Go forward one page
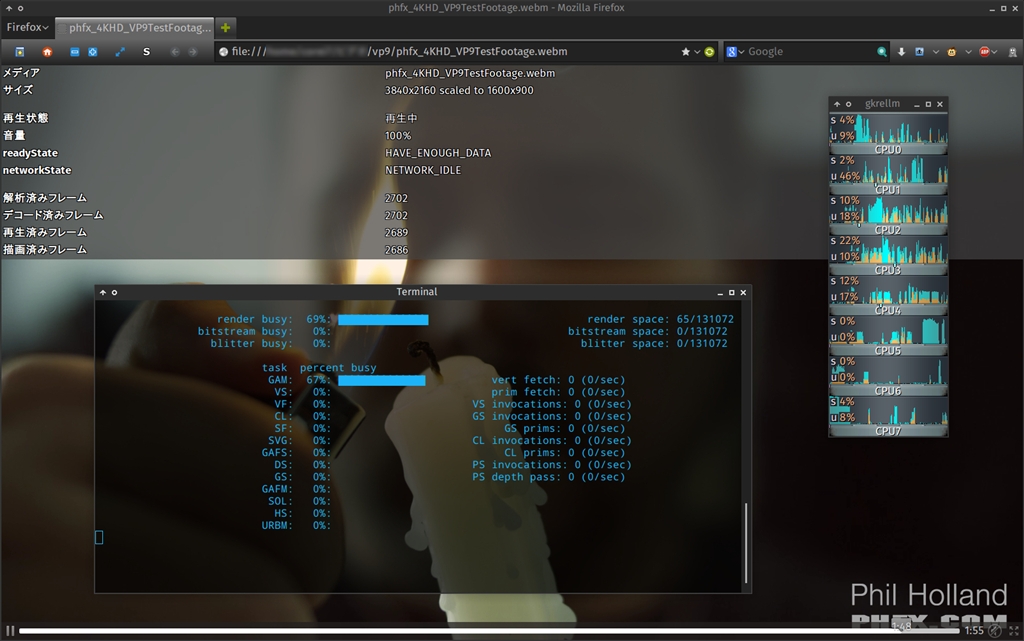Screen dimensions: 1024x641 click(x=193, y=52)
